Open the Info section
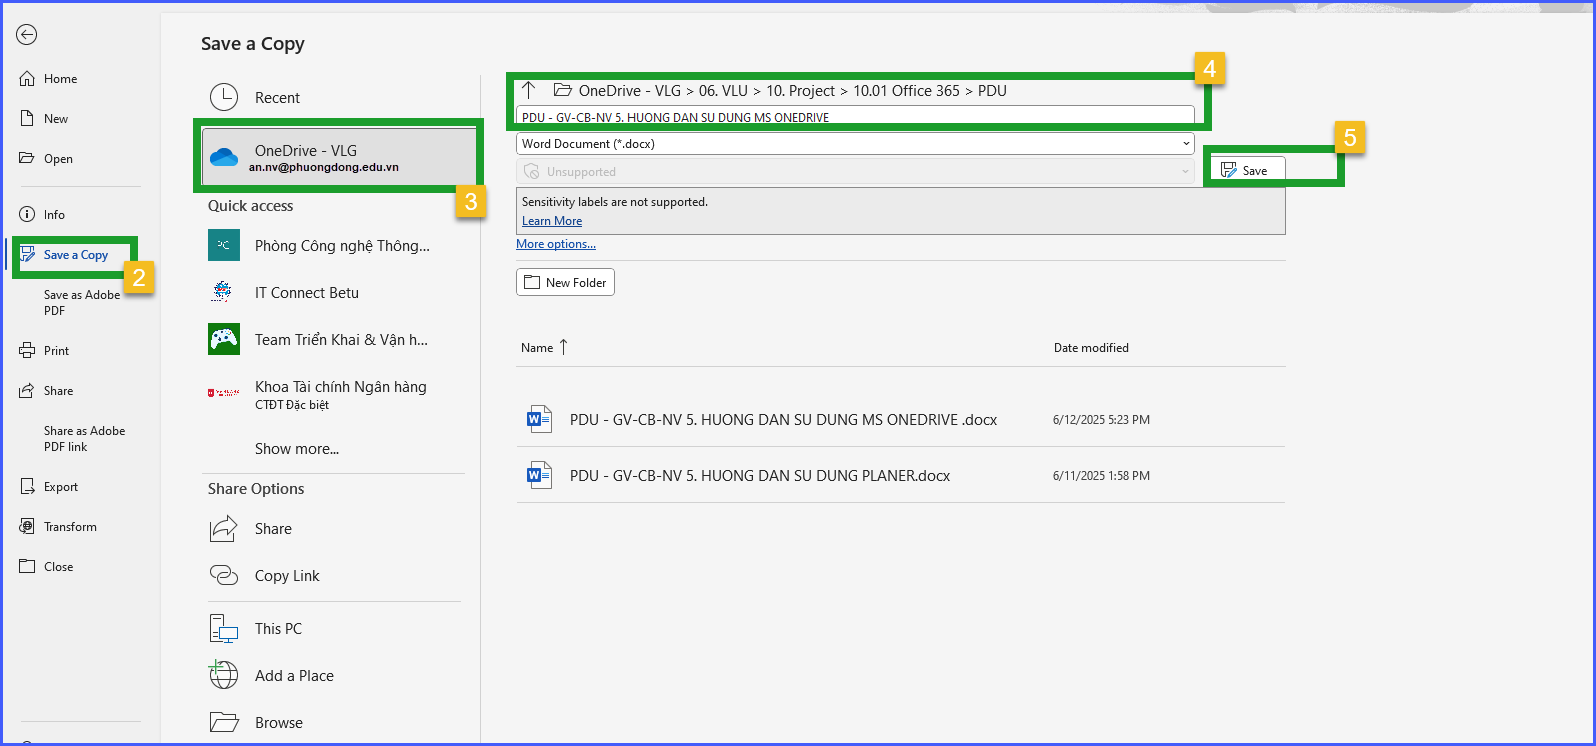1596x746 pixels. [54, 215]
